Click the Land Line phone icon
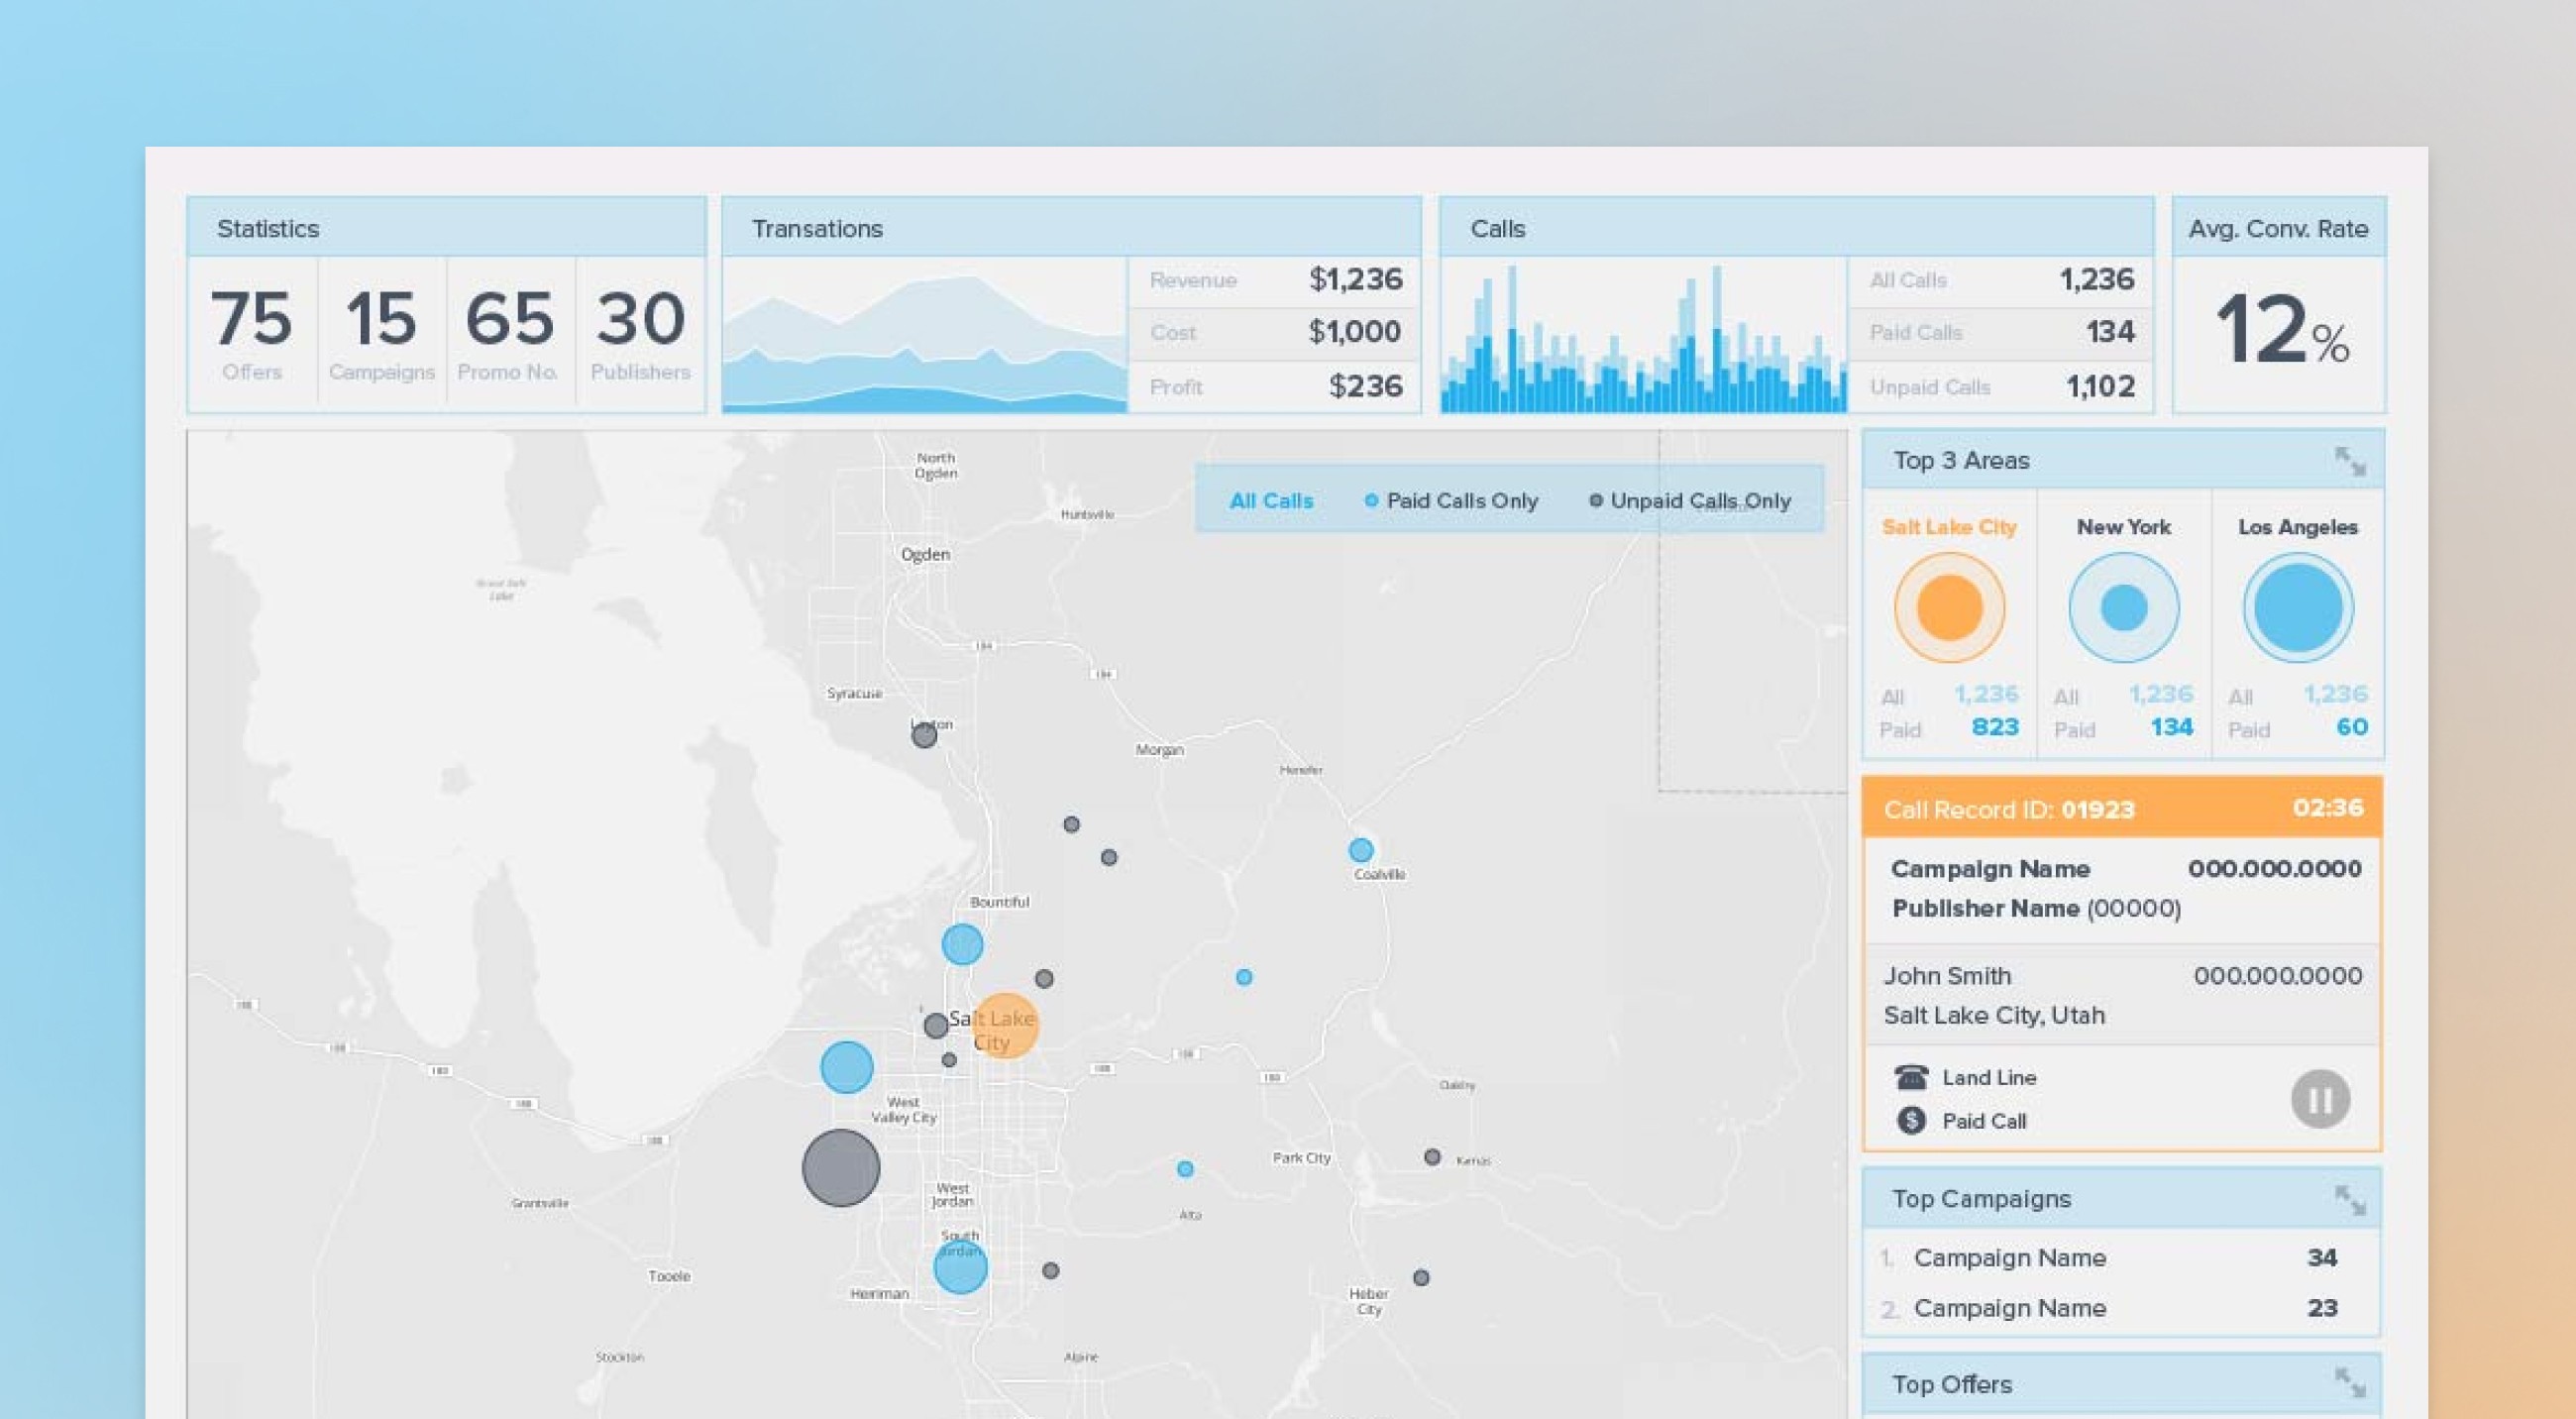Viewport: 2576px width, 1419px height. coord(1911,1077)
